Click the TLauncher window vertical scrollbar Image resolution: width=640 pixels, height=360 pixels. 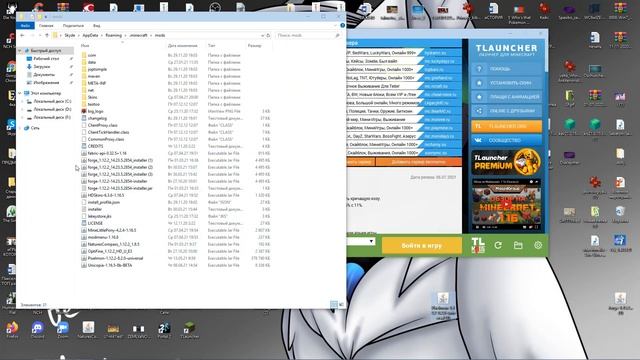pos(546,57)
